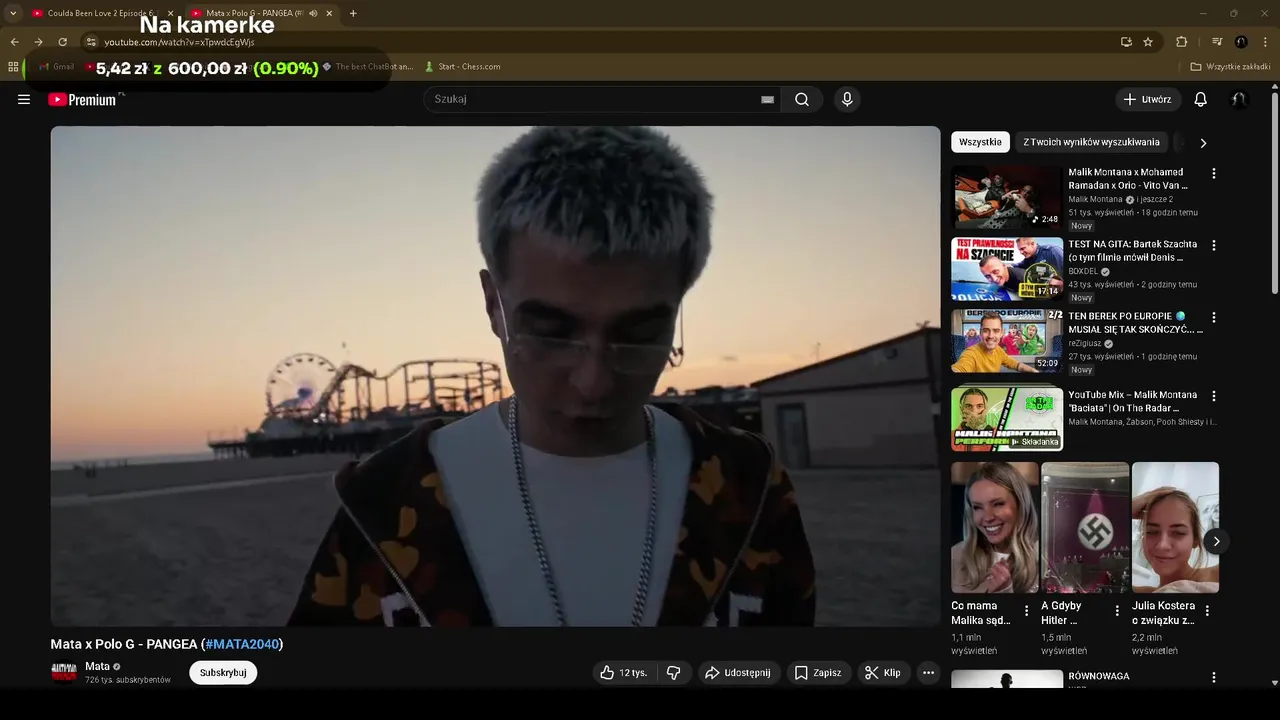This screenshot has height=720, width=1280.
Task: Open options for A Gdyby Hitler short
Action: (x=1117, y=610)
